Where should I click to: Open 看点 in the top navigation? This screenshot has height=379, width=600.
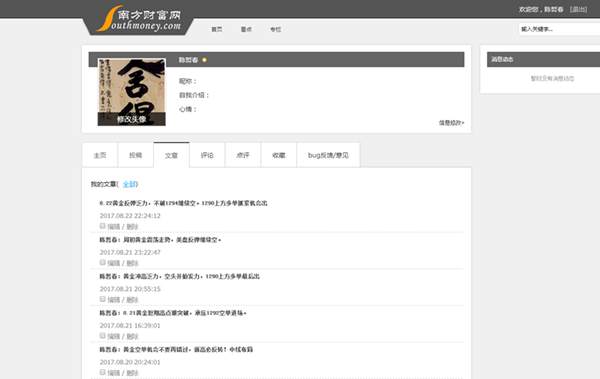(246, 29)
